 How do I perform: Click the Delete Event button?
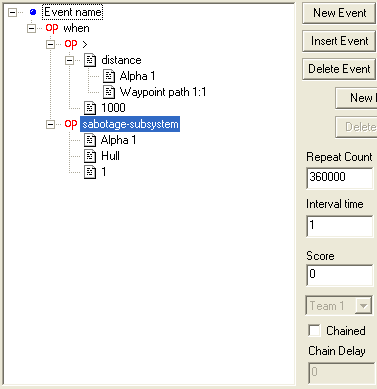339,69
